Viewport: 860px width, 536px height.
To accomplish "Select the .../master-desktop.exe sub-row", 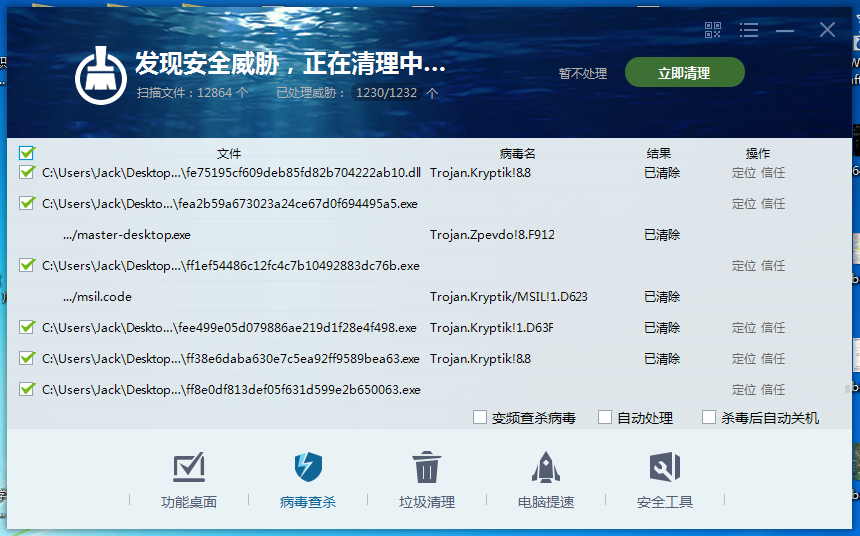I will coord(127,235).
